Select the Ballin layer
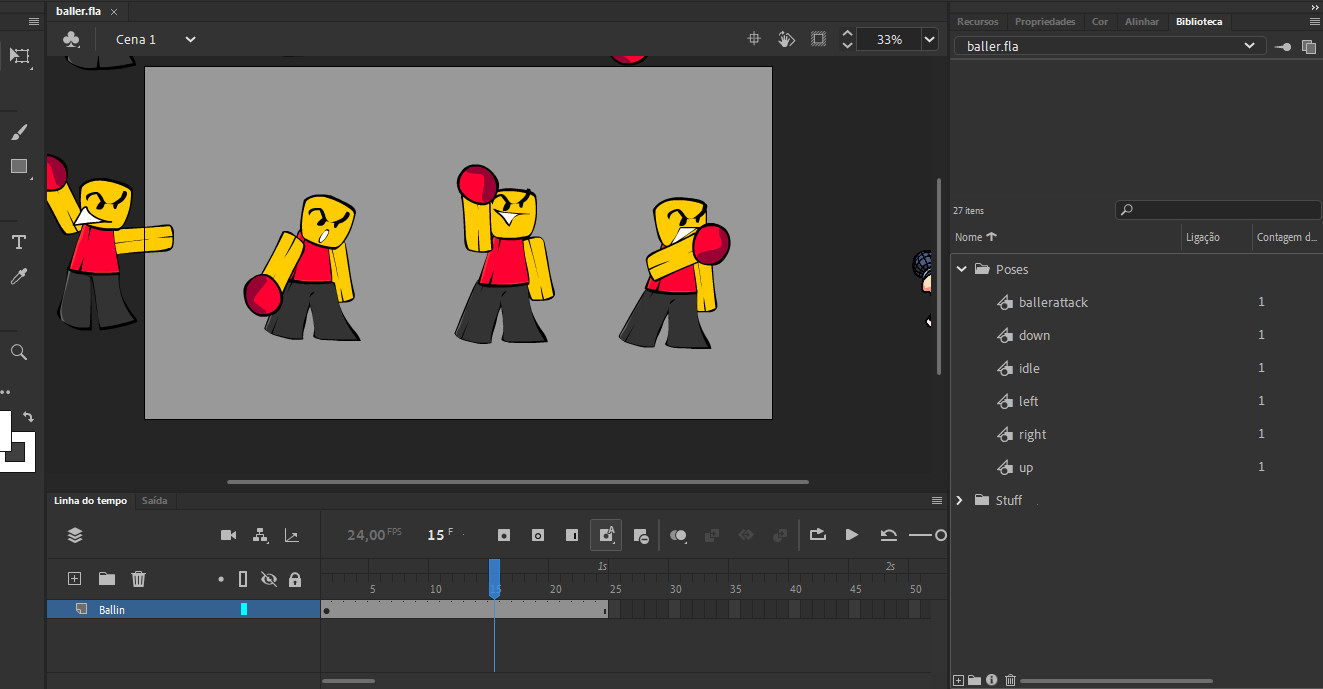Image resolution: width=1323 pixels, height=689 pixels. [183, 609]
